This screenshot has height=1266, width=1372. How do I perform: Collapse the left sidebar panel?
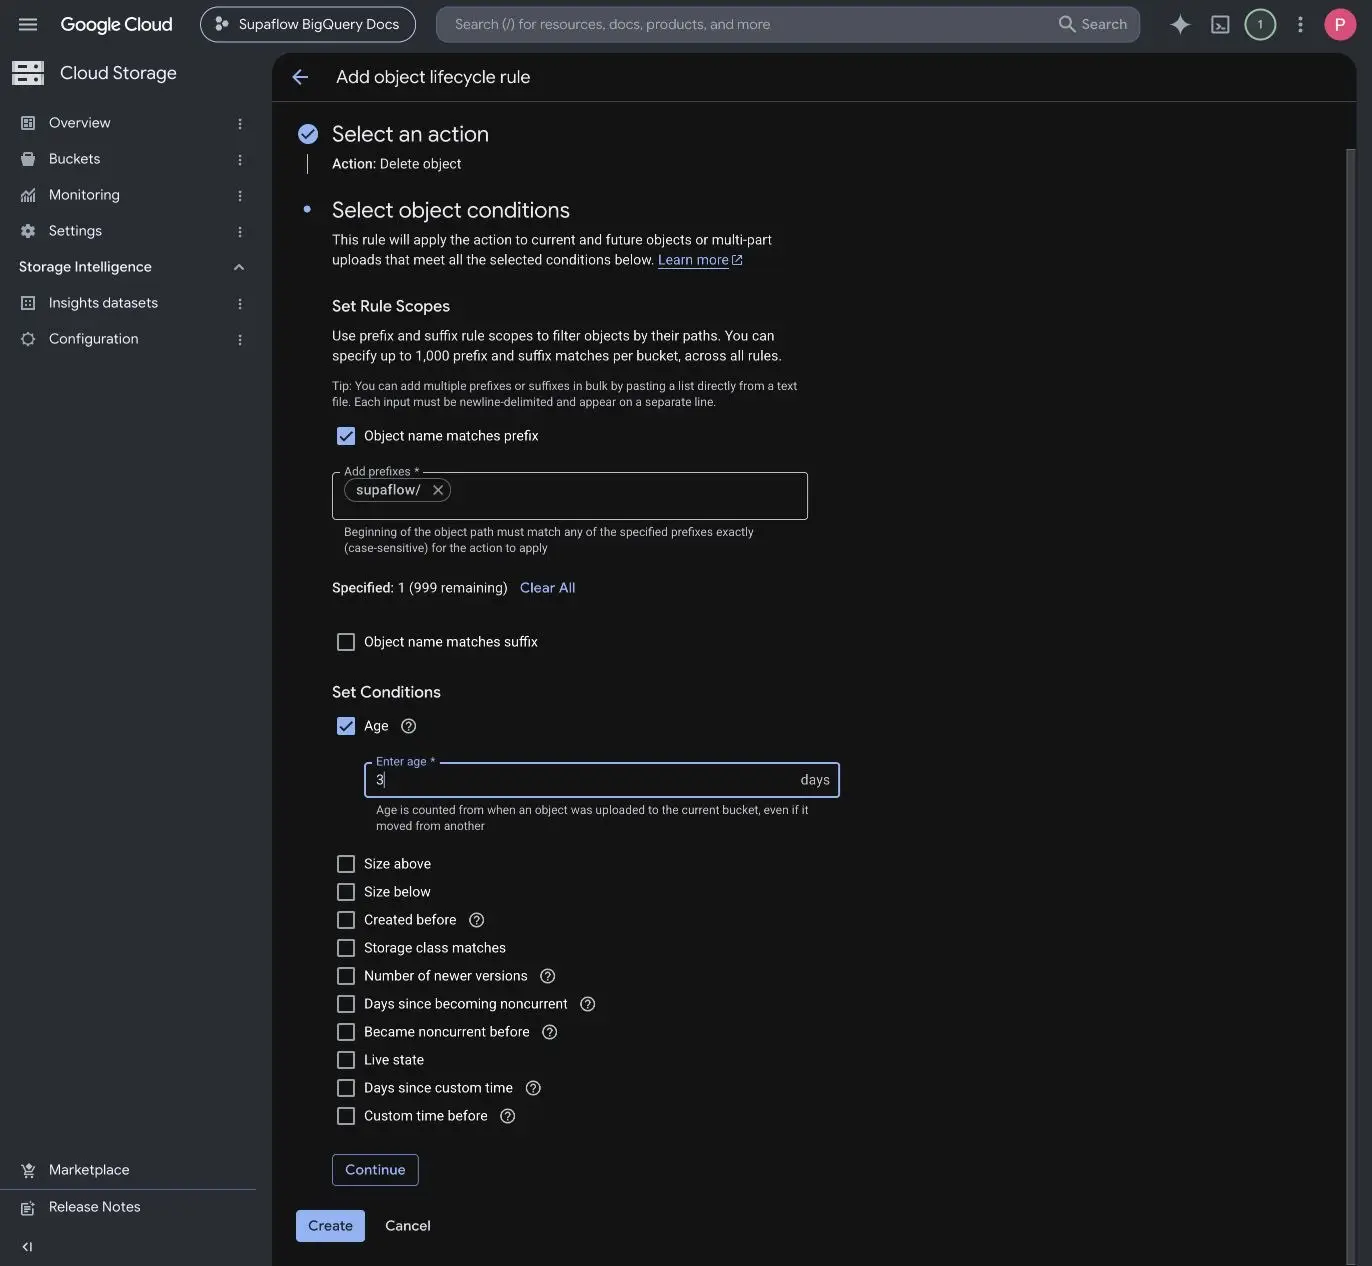pyautogui.click(x=27, y=1247)
